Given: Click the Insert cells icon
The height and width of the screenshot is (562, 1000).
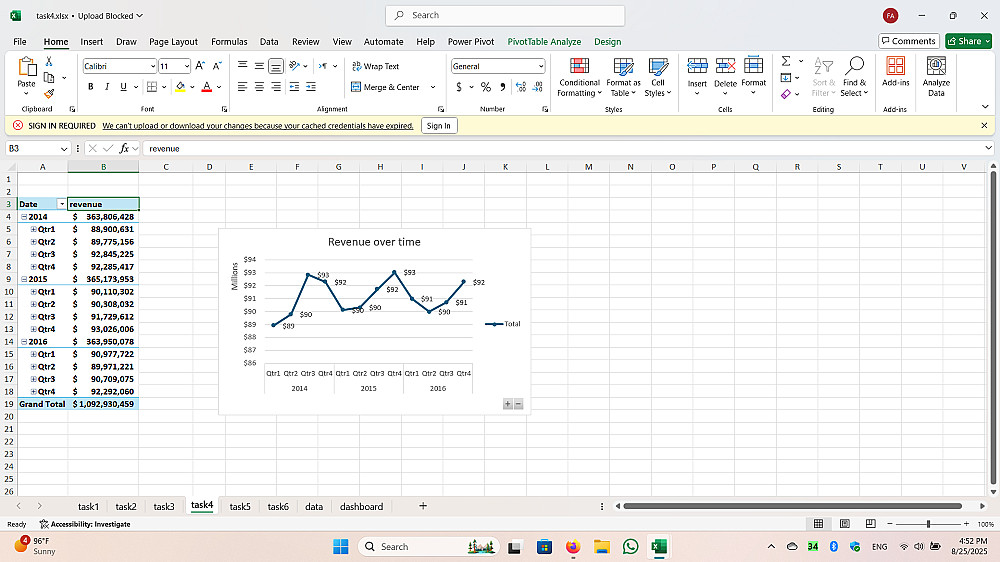Looking at the screenshot, I should tap(697, 65).
